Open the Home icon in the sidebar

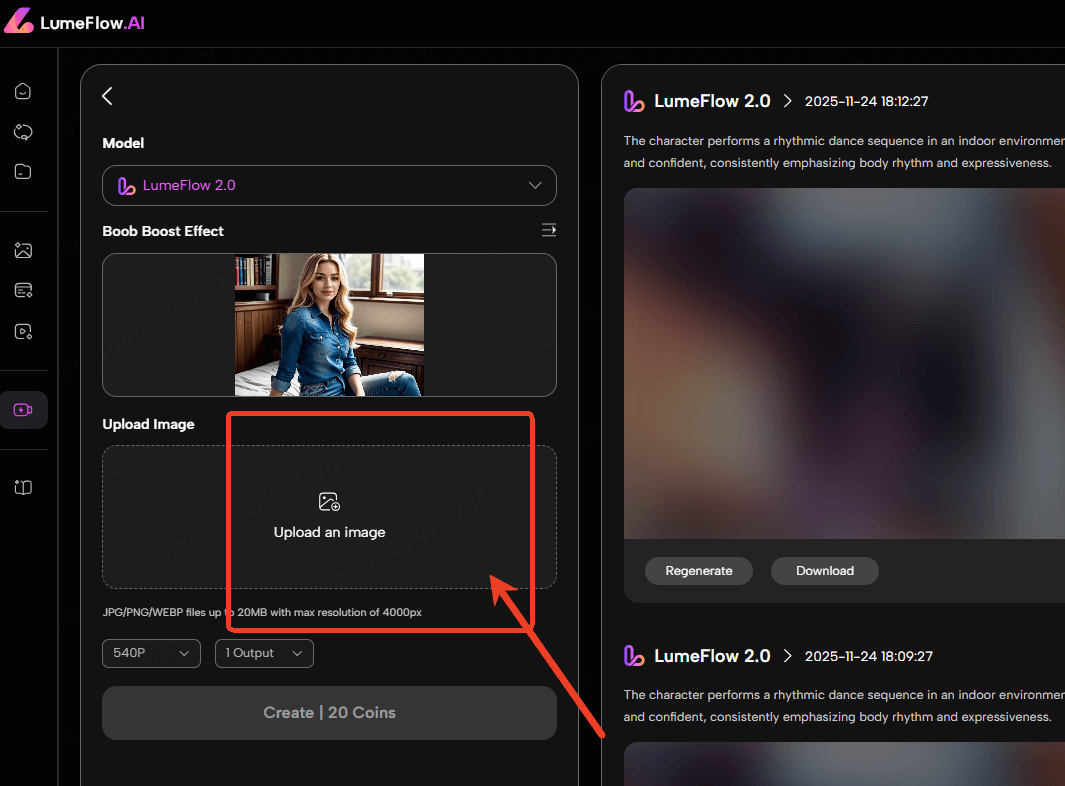point(23,91)
